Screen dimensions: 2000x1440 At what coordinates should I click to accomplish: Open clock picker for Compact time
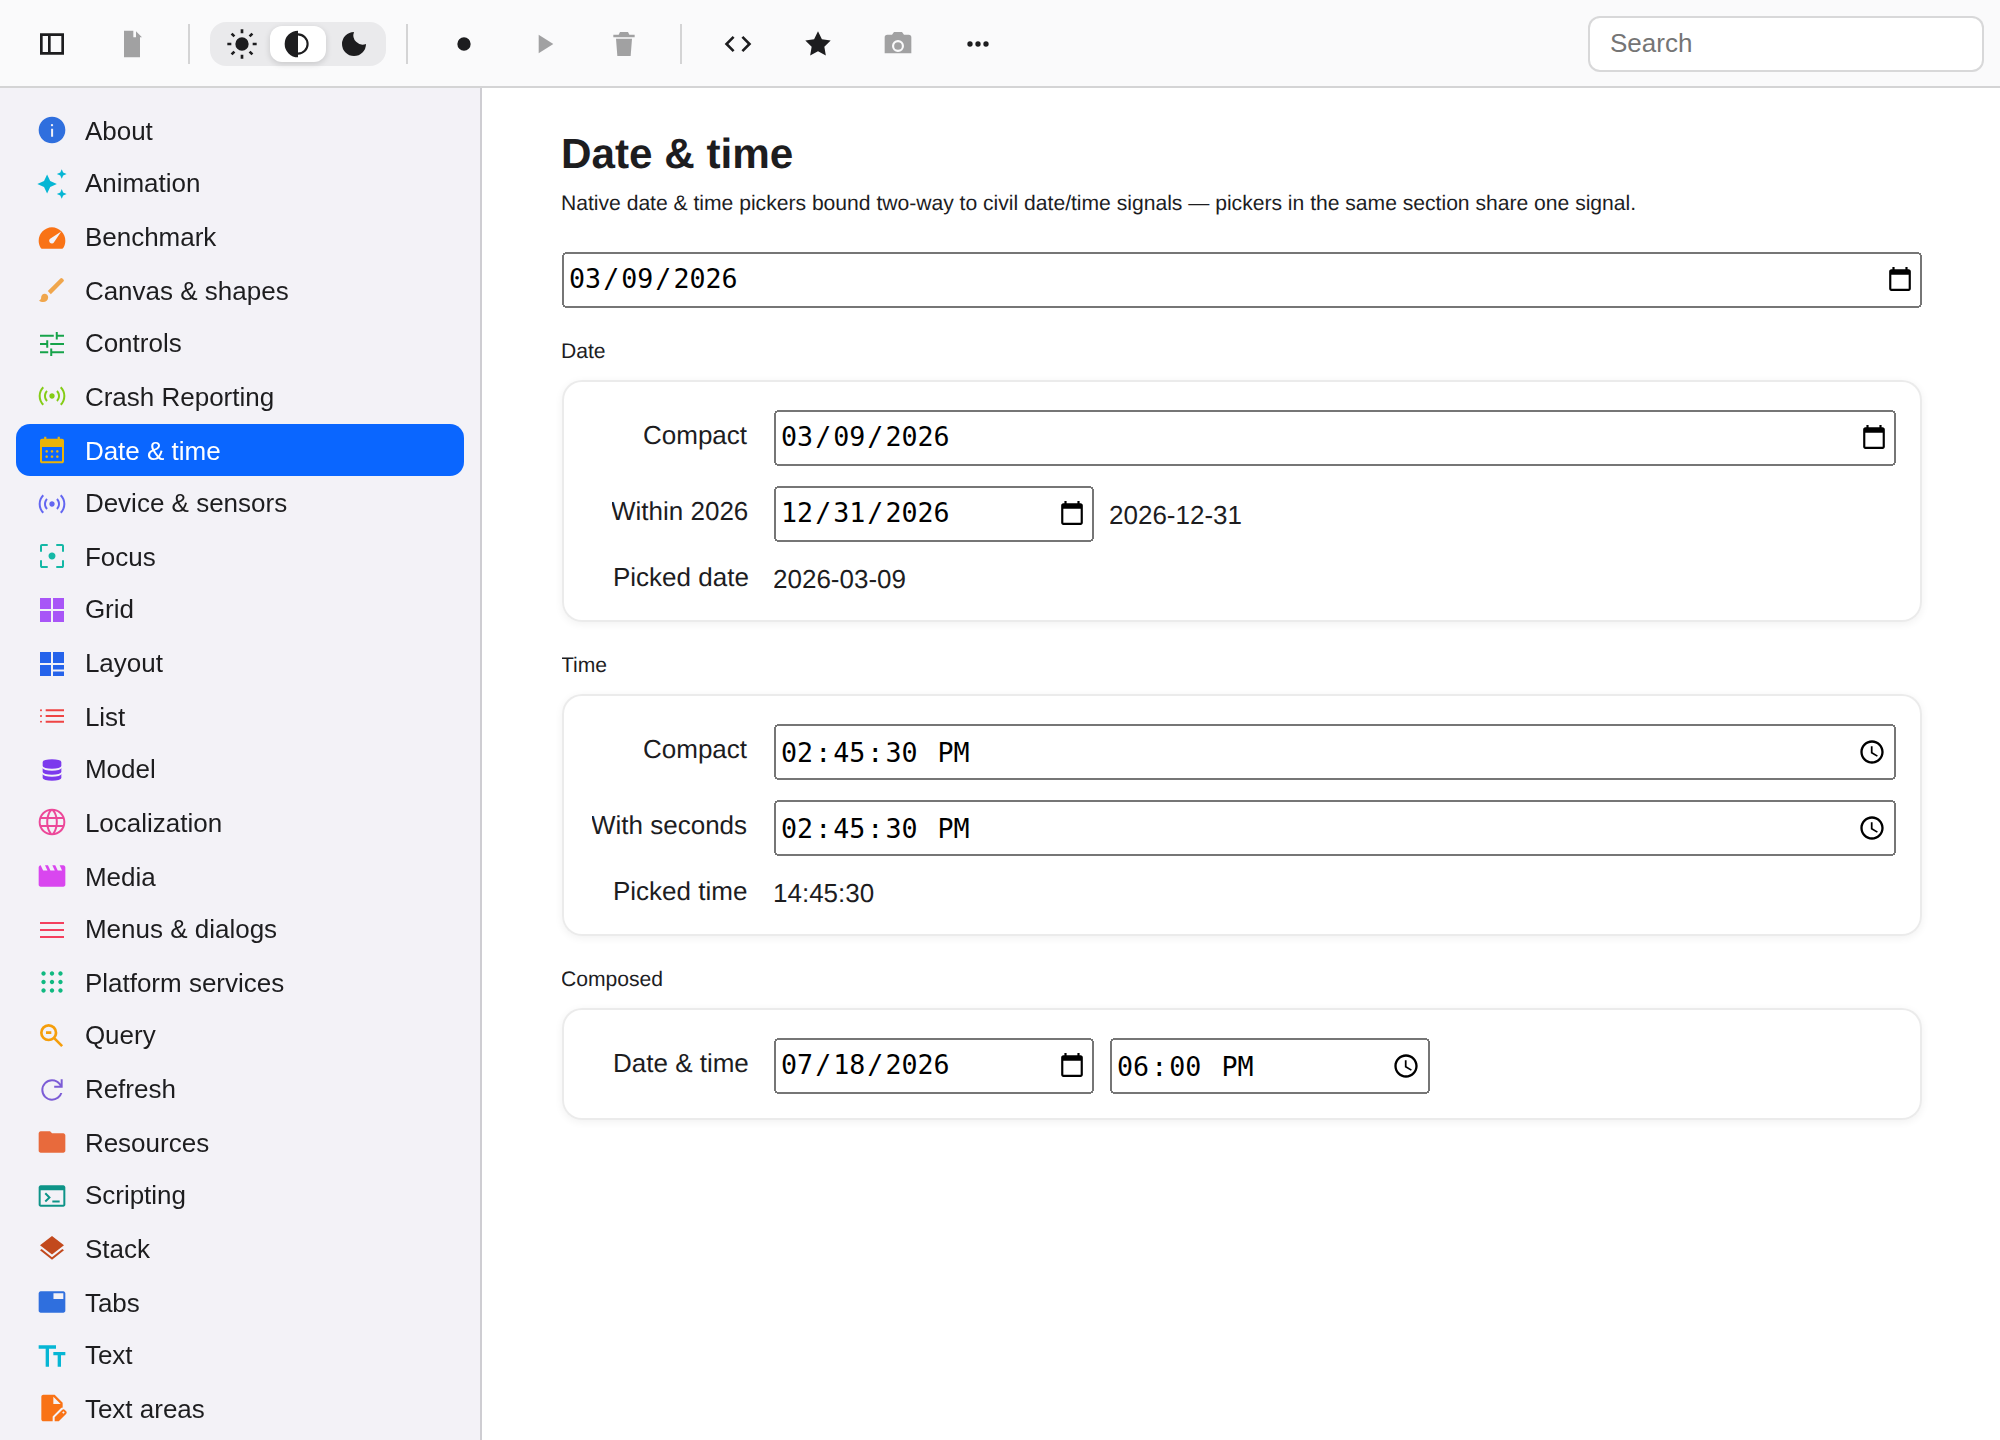click(1871, 752)
